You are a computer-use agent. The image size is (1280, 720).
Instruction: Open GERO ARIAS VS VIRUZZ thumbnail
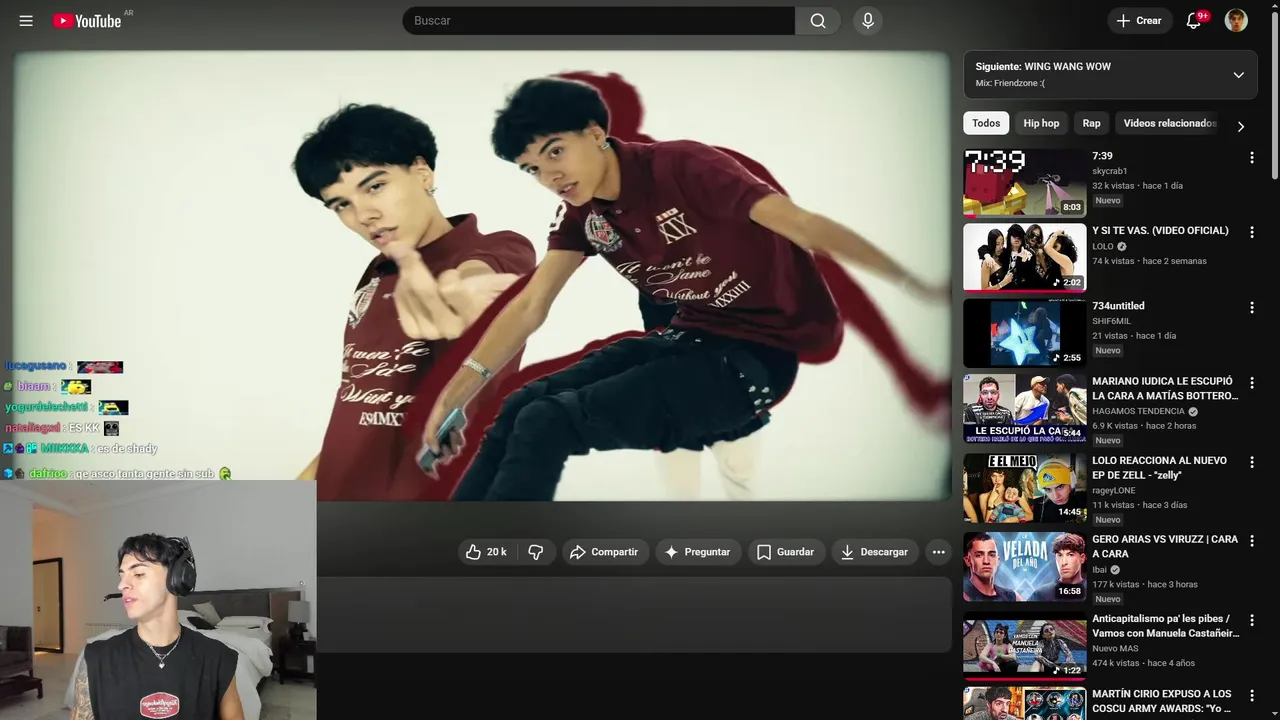[x=1024, y=567]
